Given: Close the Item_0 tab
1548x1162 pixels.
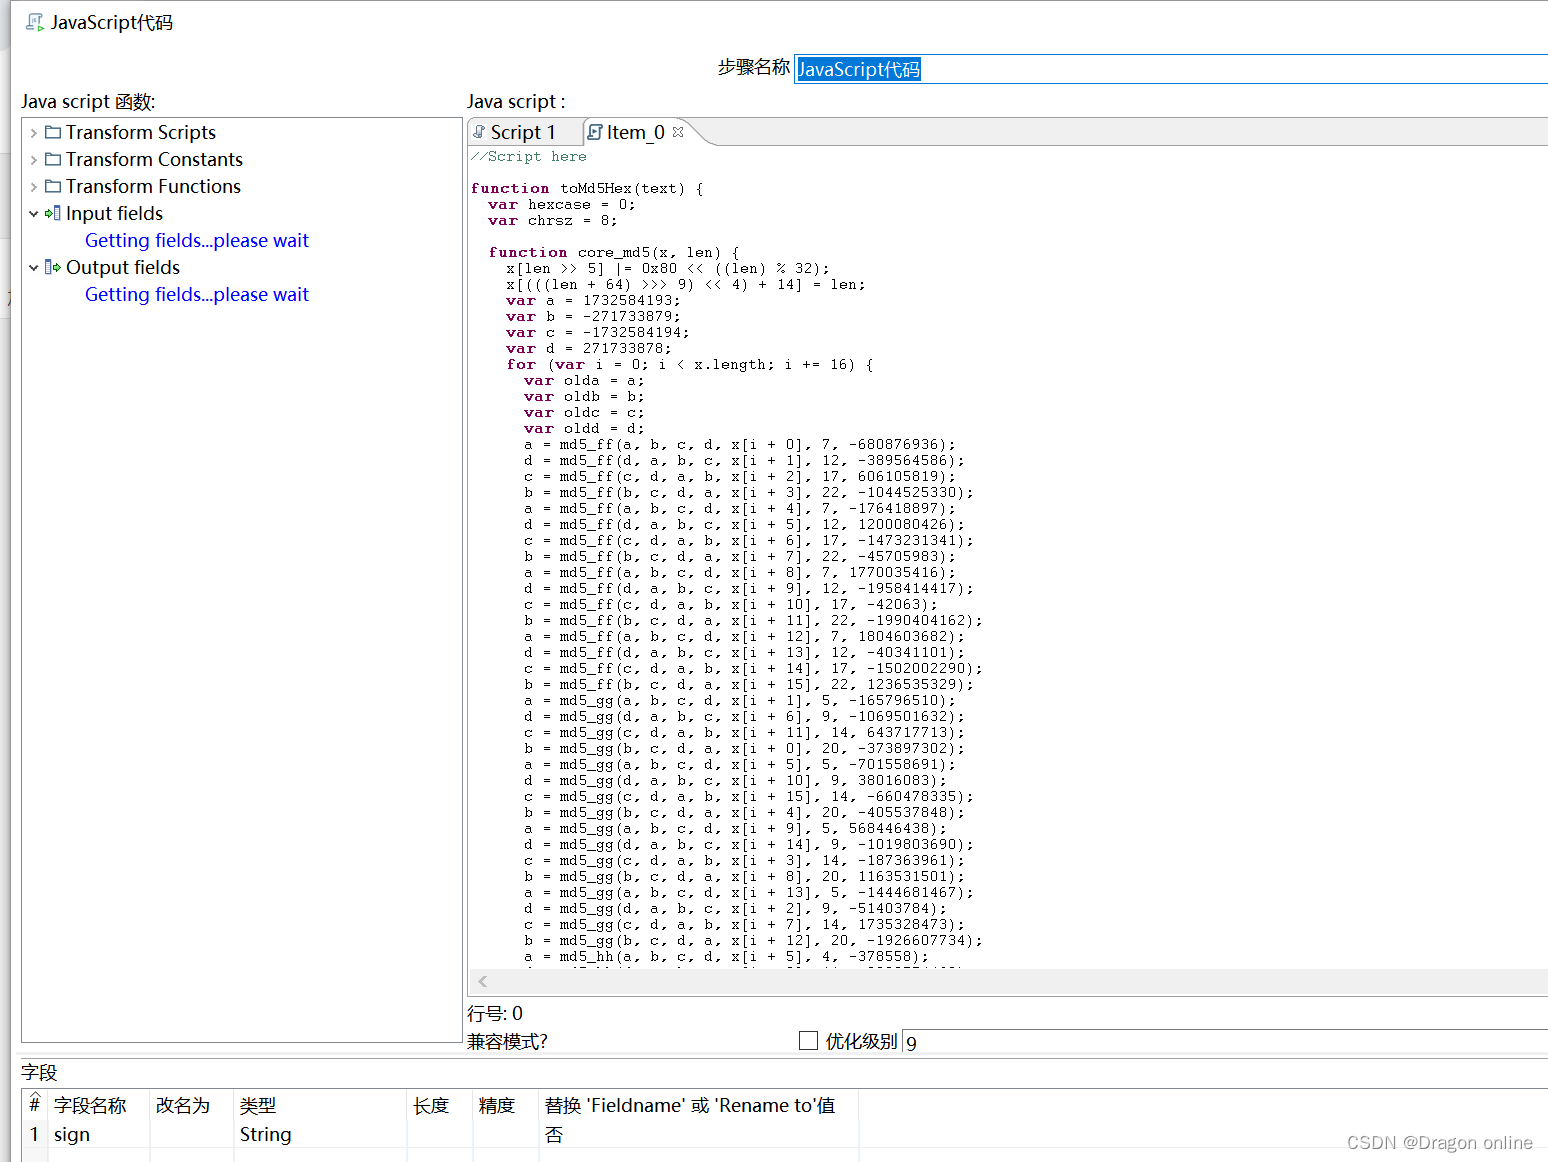Looking at the screenshot, I should coord(678,132).
